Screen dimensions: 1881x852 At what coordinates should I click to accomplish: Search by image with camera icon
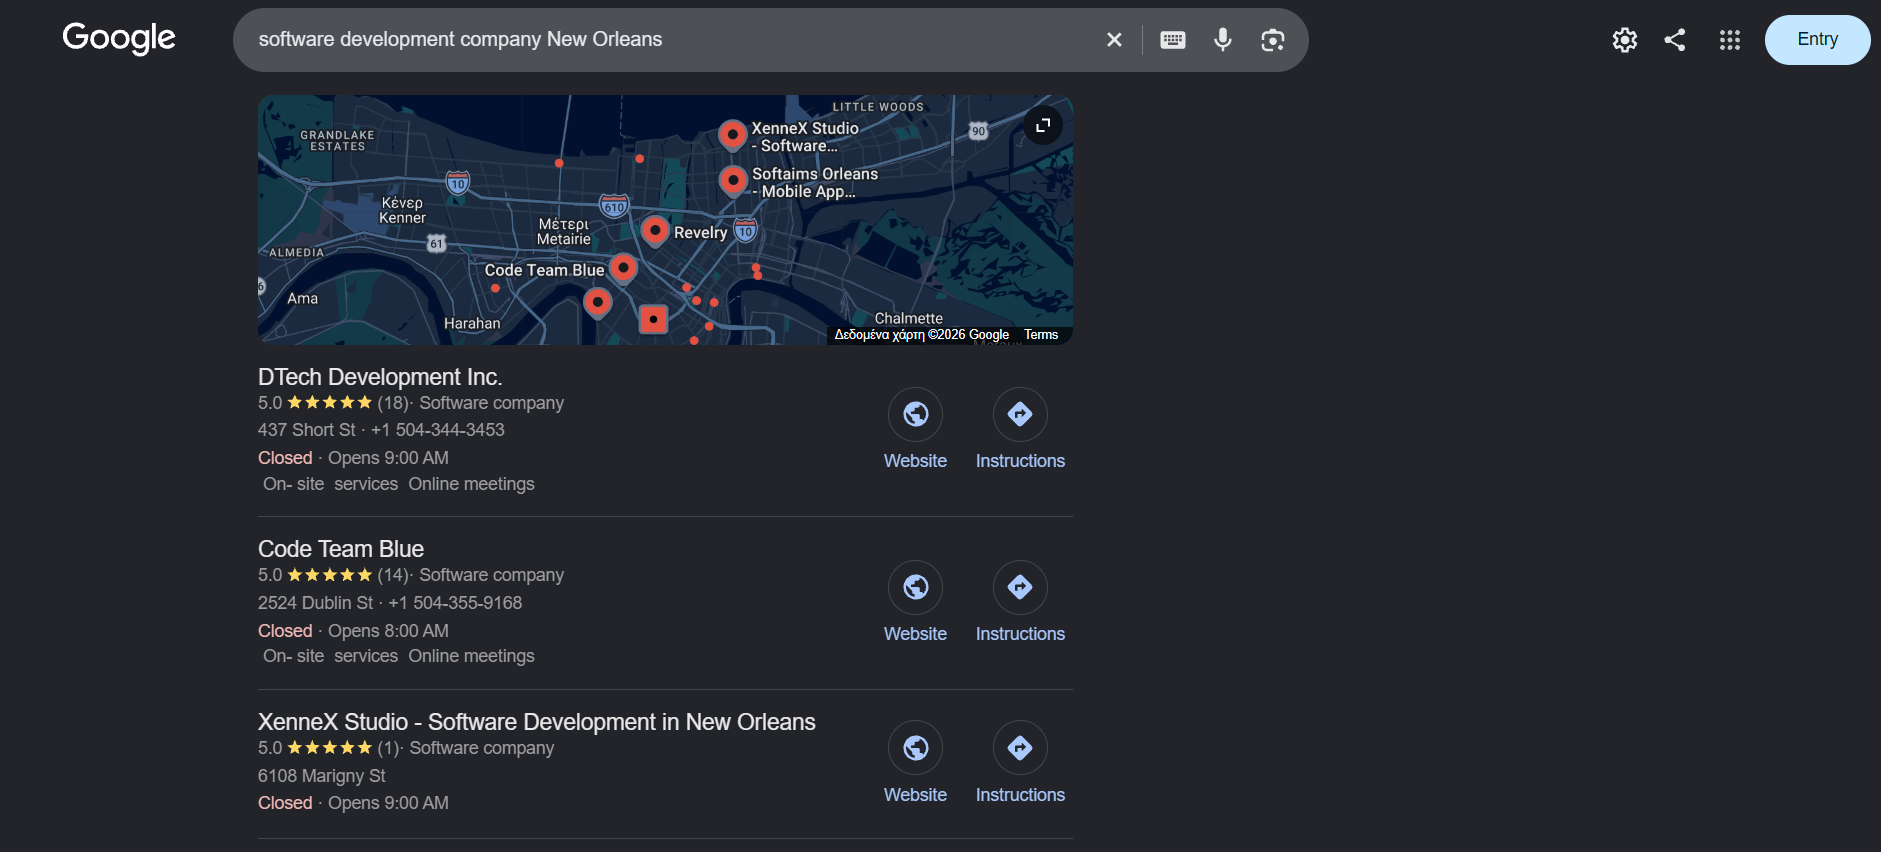[x=1272, y=40]
